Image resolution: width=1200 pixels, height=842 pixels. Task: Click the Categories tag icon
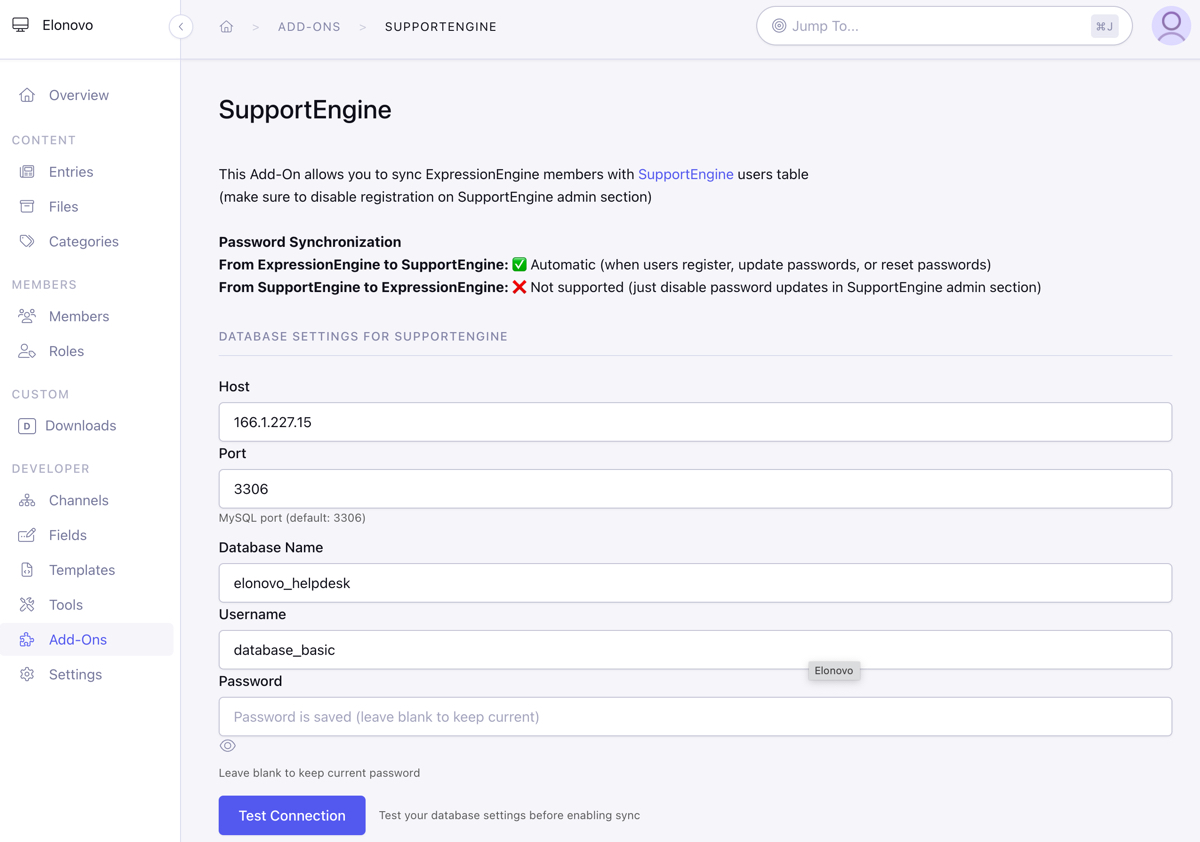27,242
